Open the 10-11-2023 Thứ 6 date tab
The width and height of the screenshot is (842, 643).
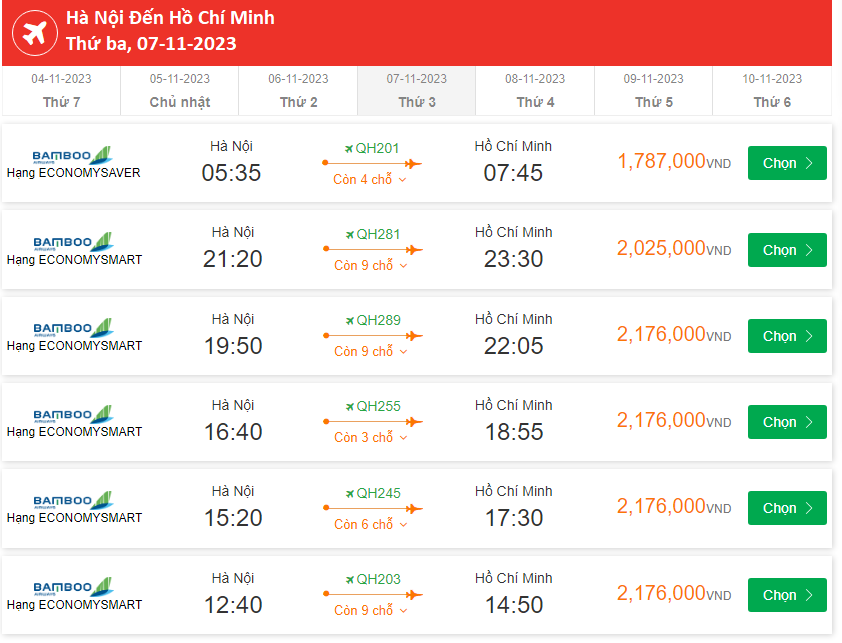coord(772,91)
